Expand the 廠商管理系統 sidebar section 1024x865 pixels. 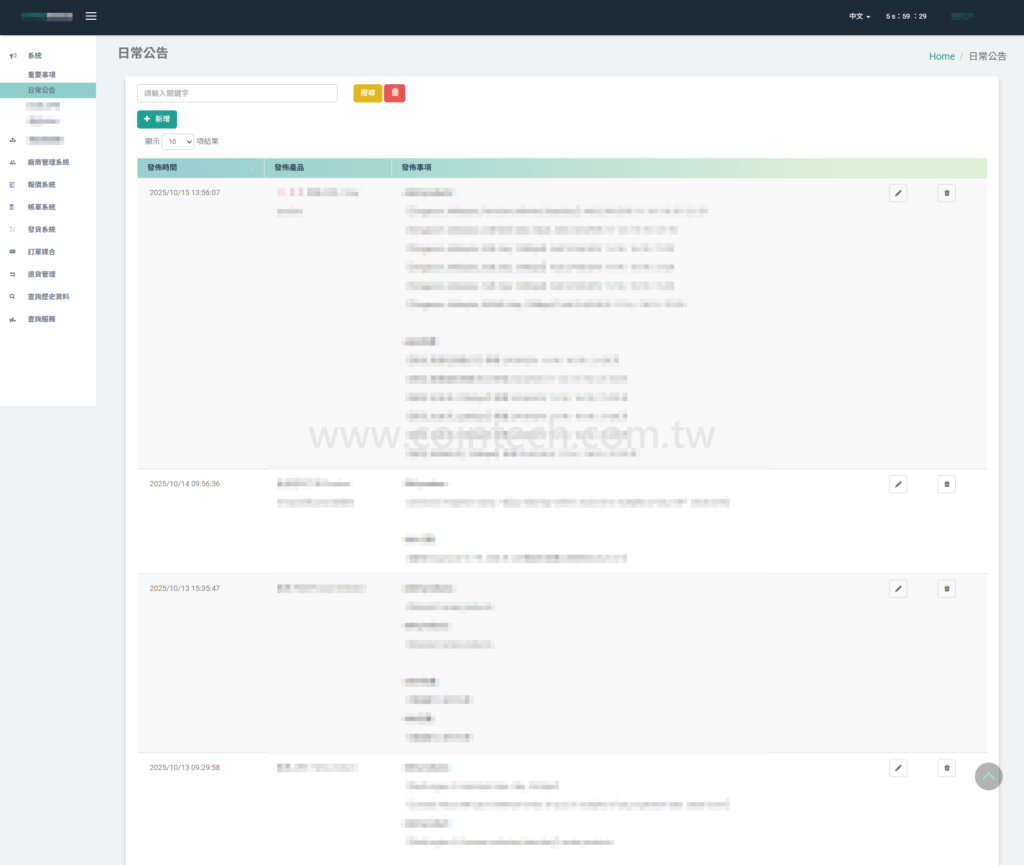coord(48,162)
